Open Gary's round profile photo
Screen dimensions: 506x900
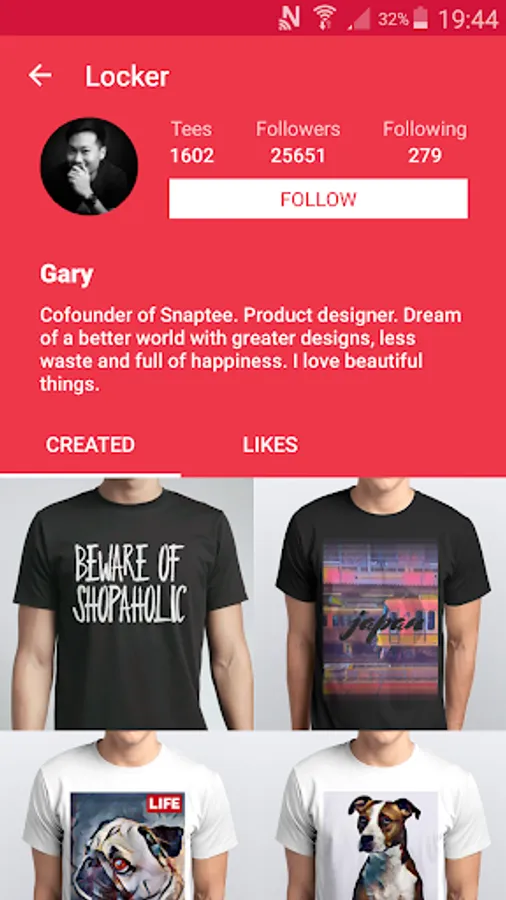point(89,166)
